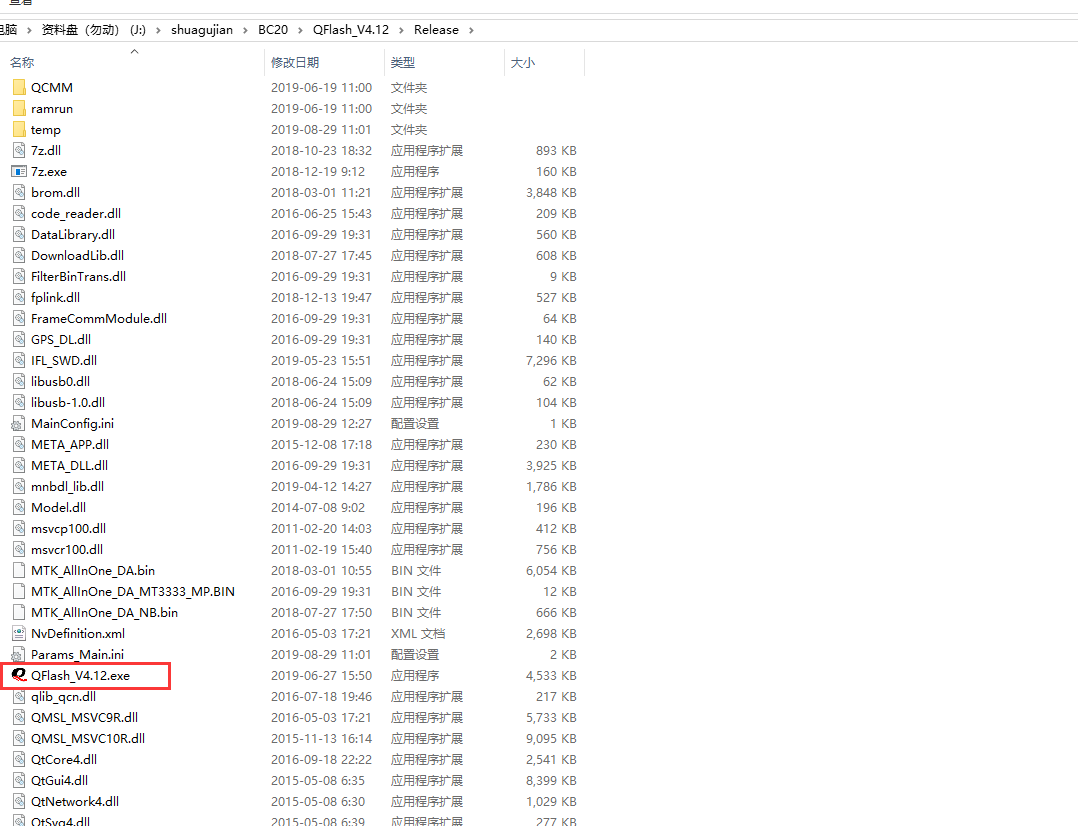This screenshot has height=826, width=1078.
Task: Select the file name META_DLL.dll
Action: click(69, 466)
